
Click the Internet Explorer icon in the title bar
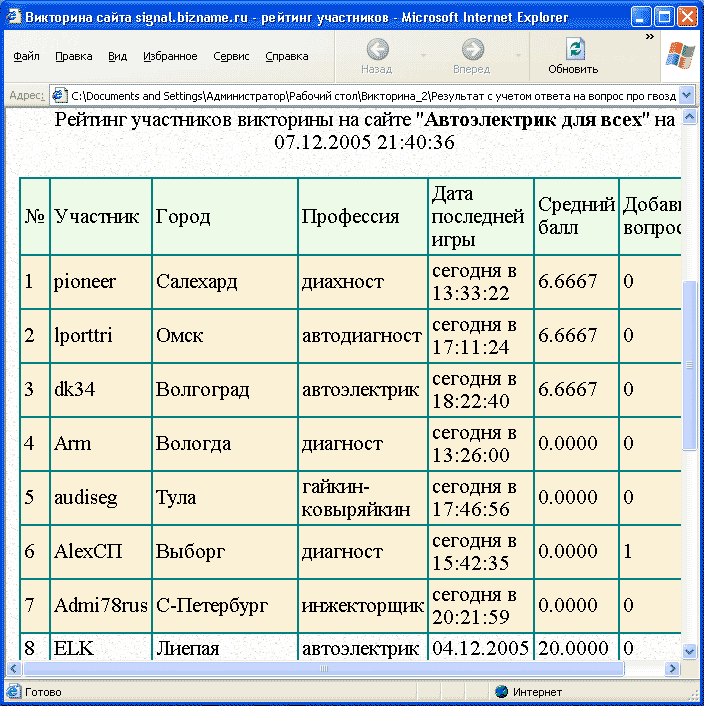14,16
